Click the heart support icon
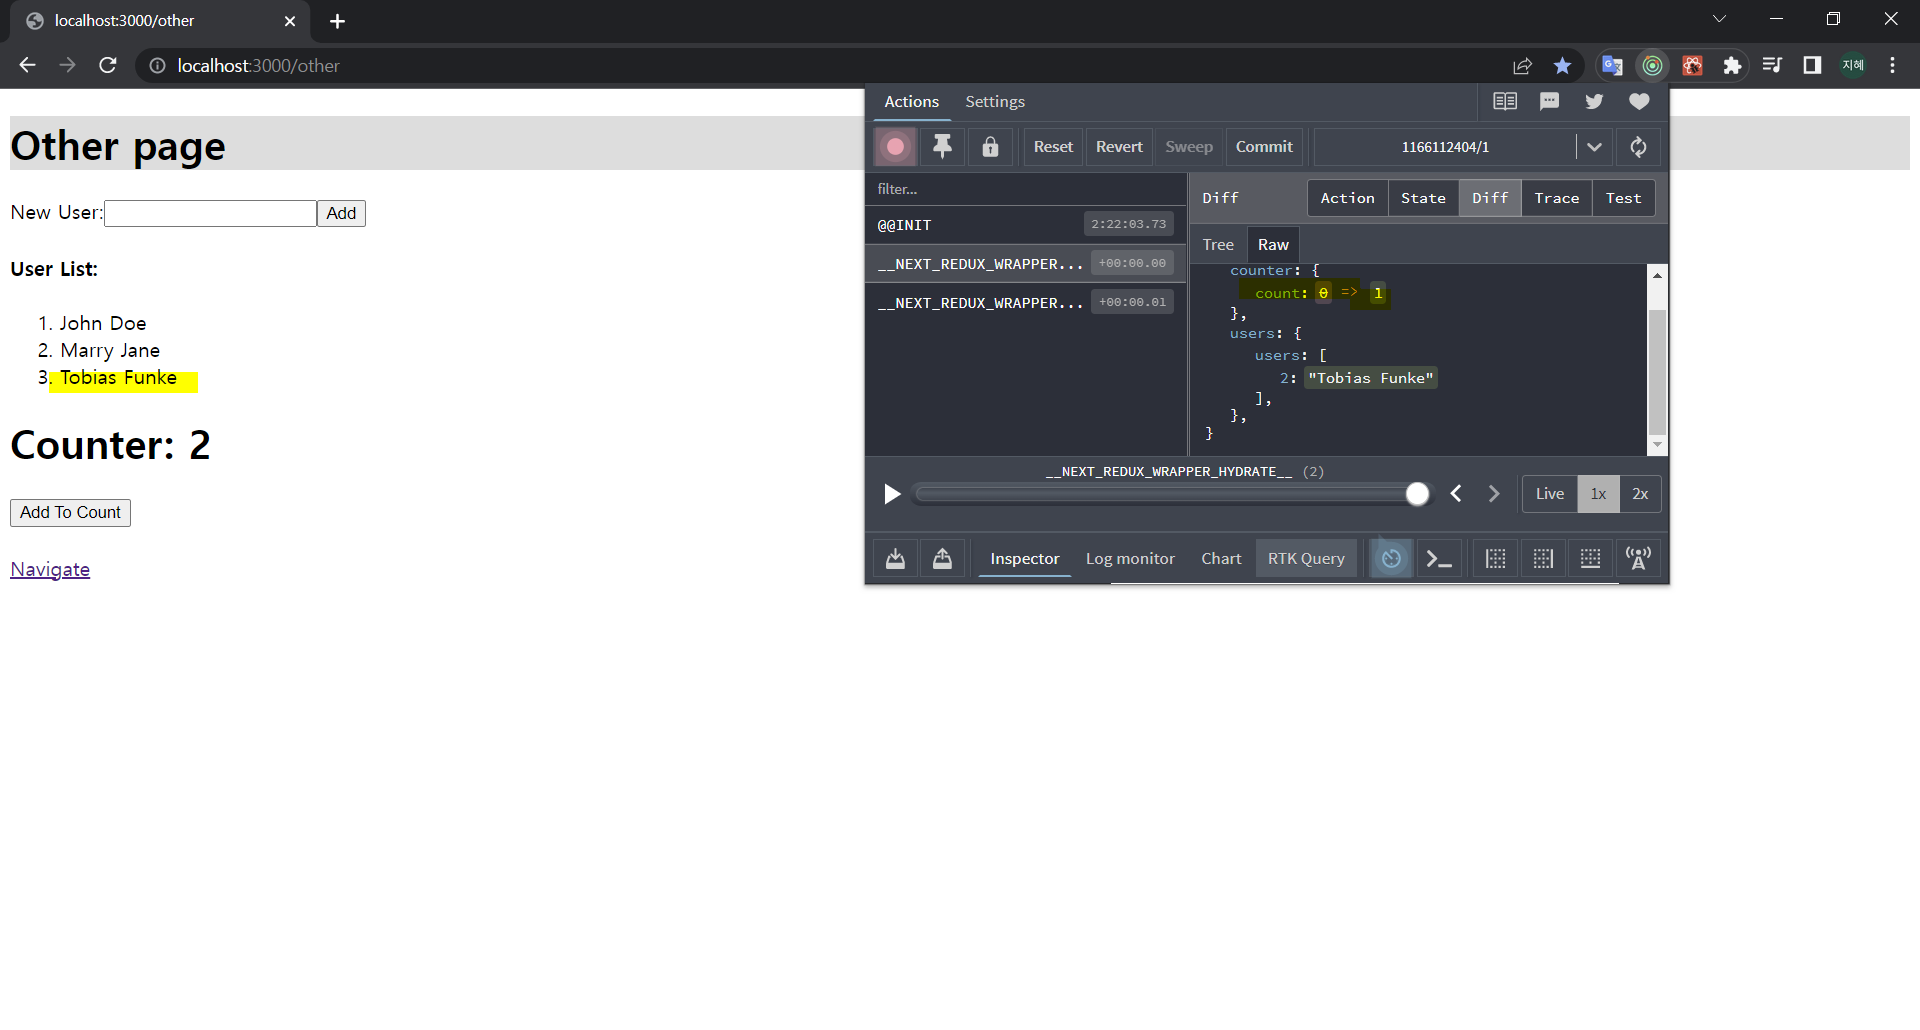Viewport: 1920px width, 1030px height. point(1639,101)
